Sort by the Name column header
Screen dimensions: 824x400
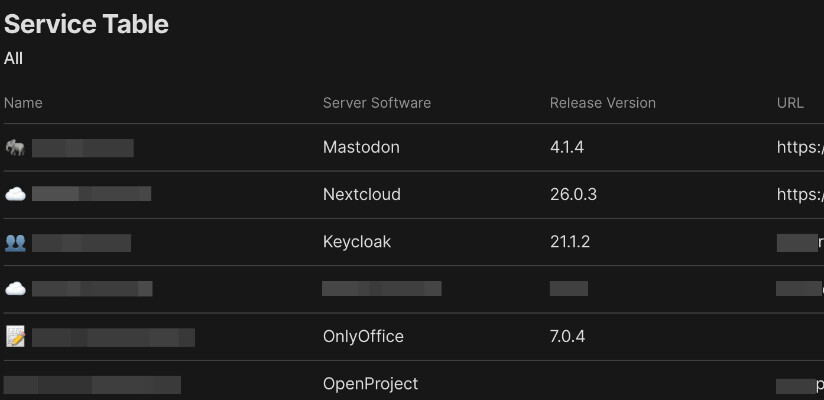(23, 103)
